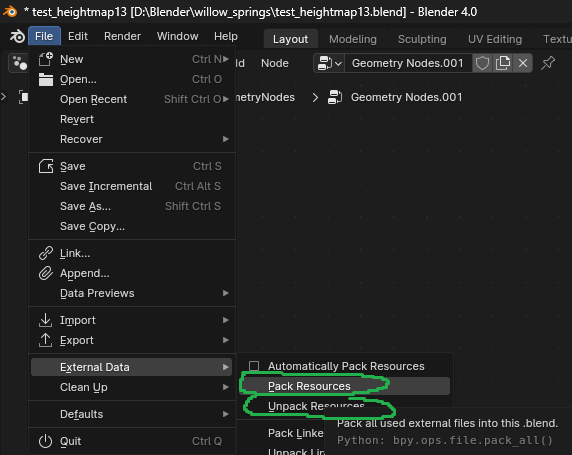The width and height of the screenshot is (572, 455).
Task: Expand the Clean Up submenu
Action: [x=132, y=387]
